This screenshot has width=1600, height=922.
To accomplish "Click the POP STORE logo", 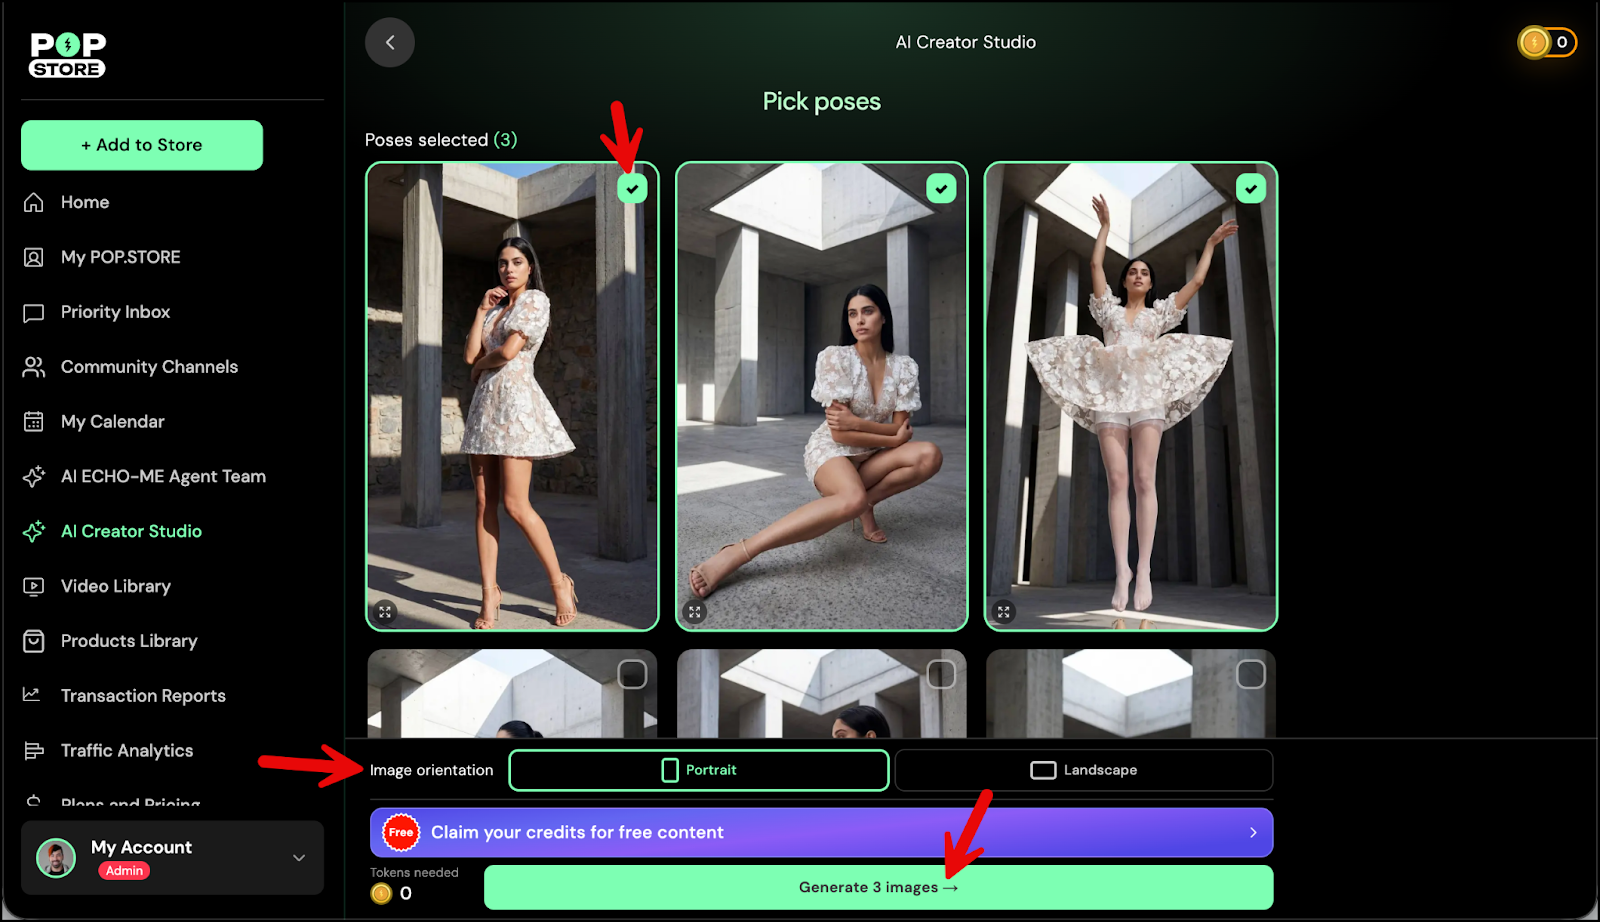I will (x=68, y=55).
